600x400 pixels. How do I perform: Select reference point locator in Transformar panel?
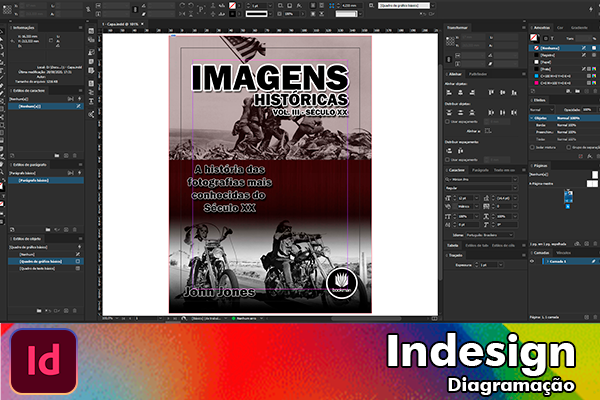point(450,41)
